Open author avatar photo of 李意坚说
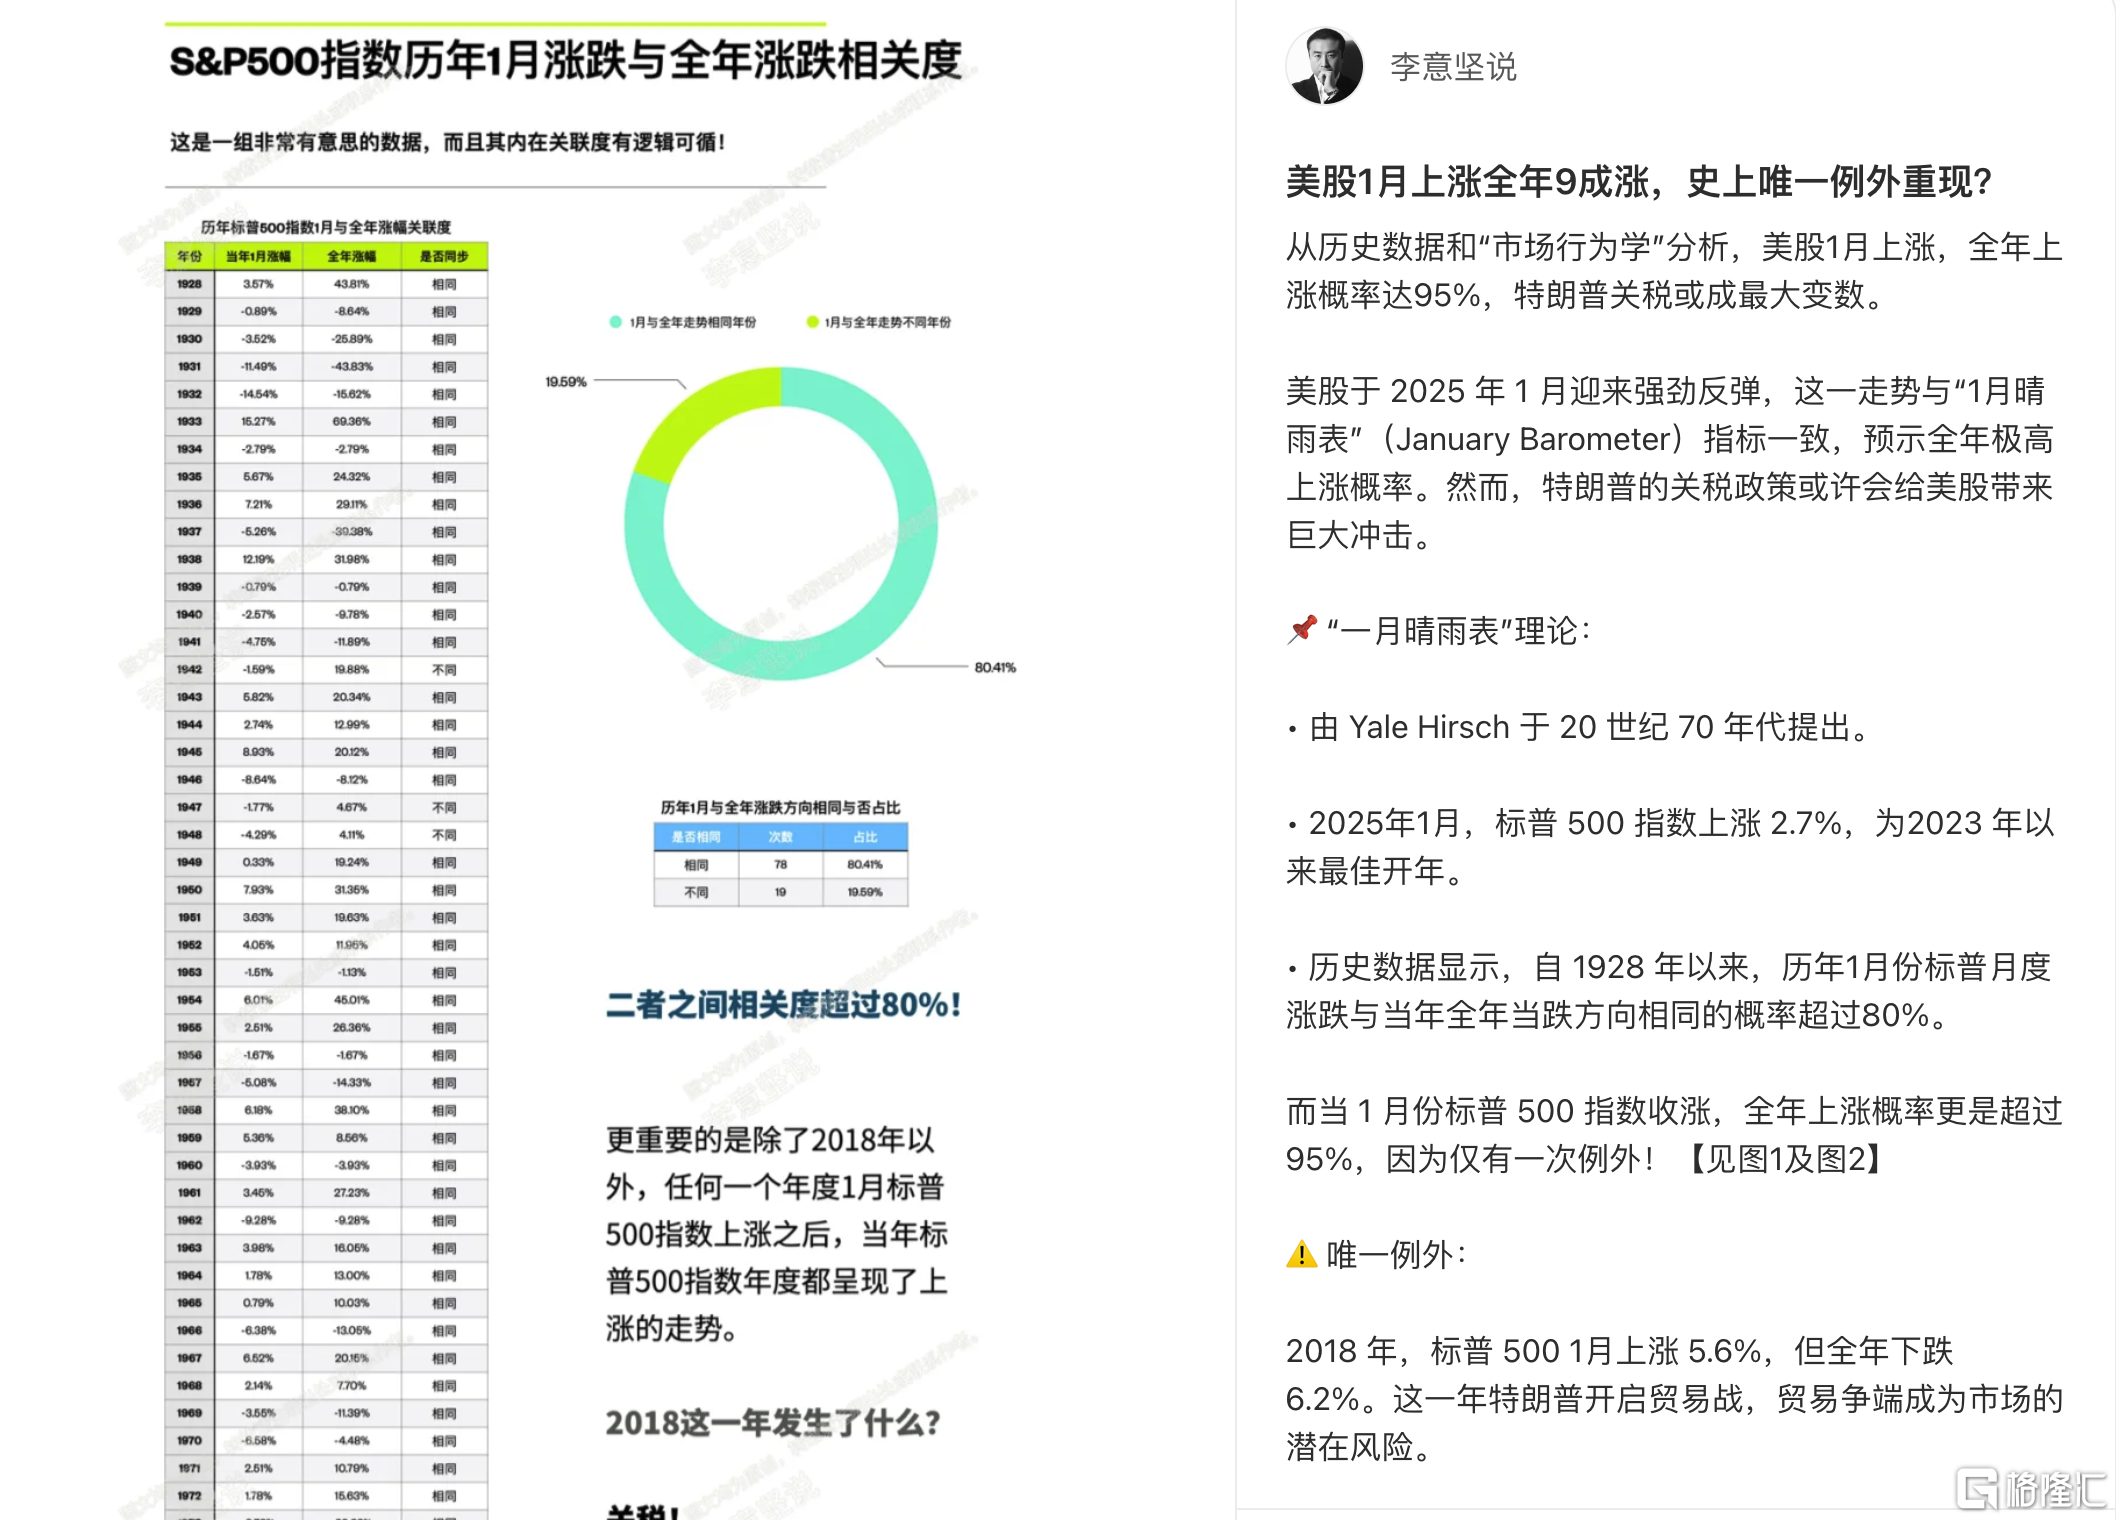The height and width of the screenshot is (1520, 2116). click(x=1324, y=66)
